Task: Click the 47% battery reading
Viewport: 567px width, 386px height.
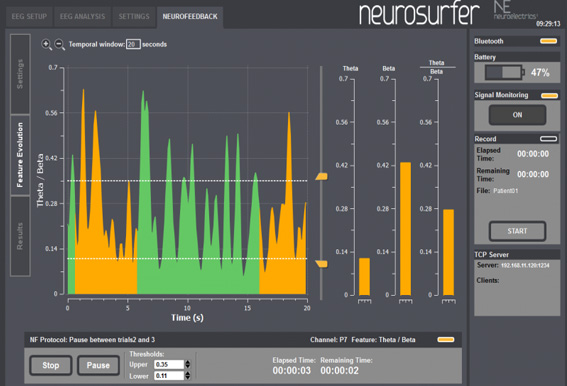Action: [540, 73]
